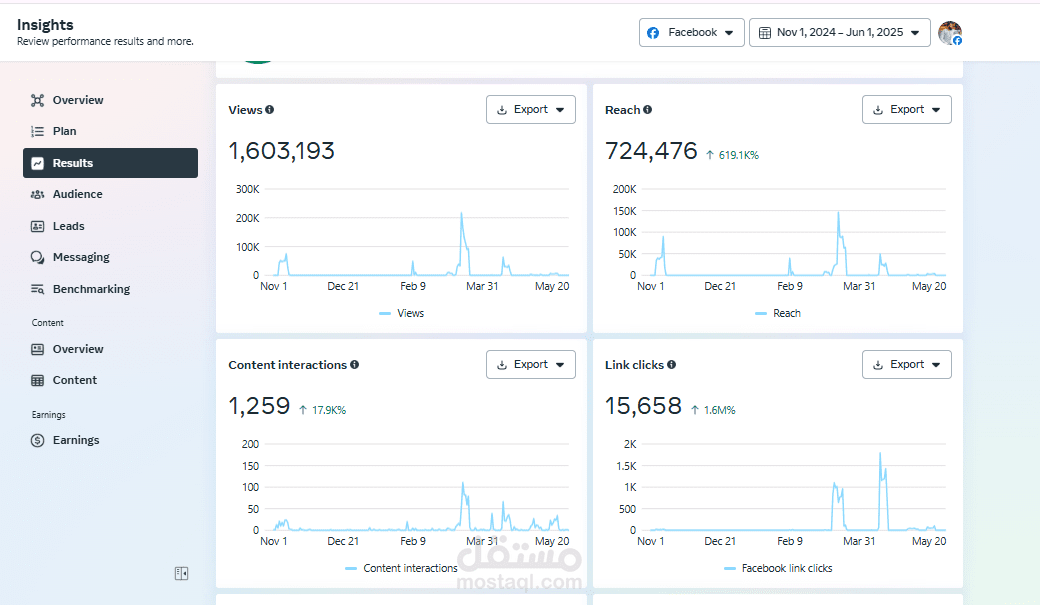This screenshot has height=605, width=1040.
Task: Toggle the Content interactions legend entry
Action: [x=401, y=569]
